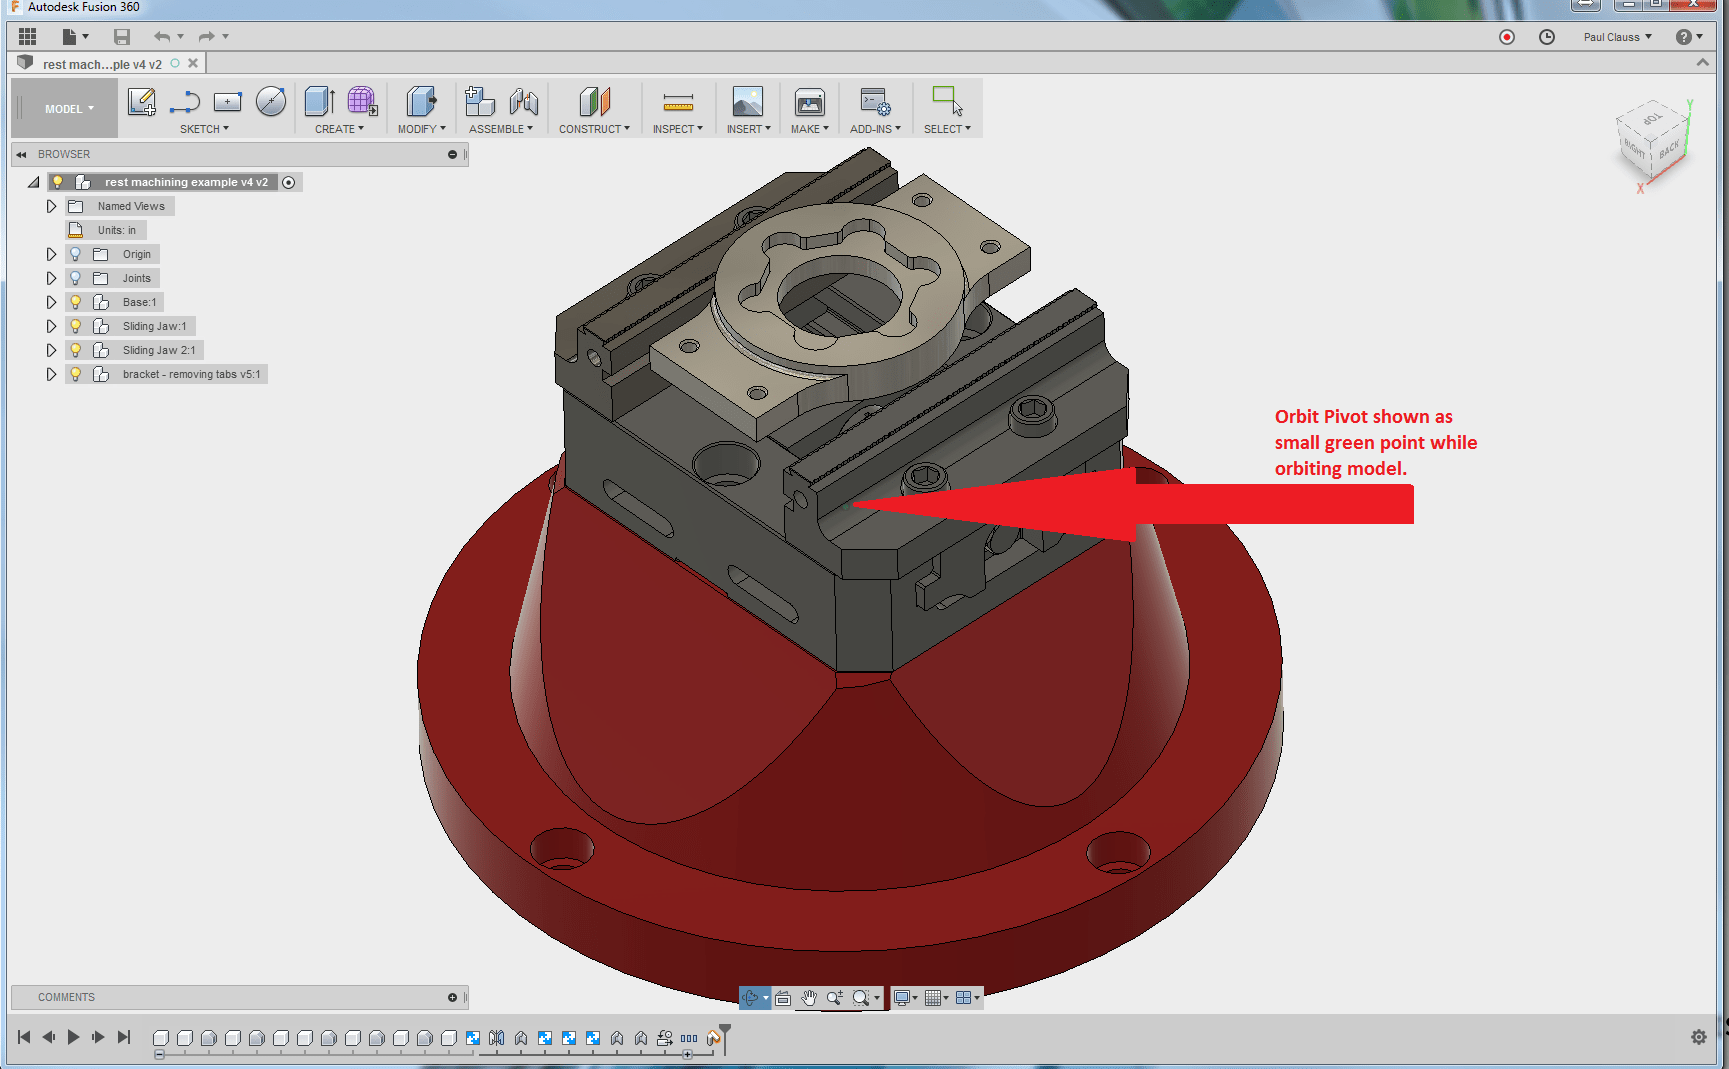Click the Save icon in toolbar
The height and width of the screenshot is (1069, 1729).
[x=122, y=36]
